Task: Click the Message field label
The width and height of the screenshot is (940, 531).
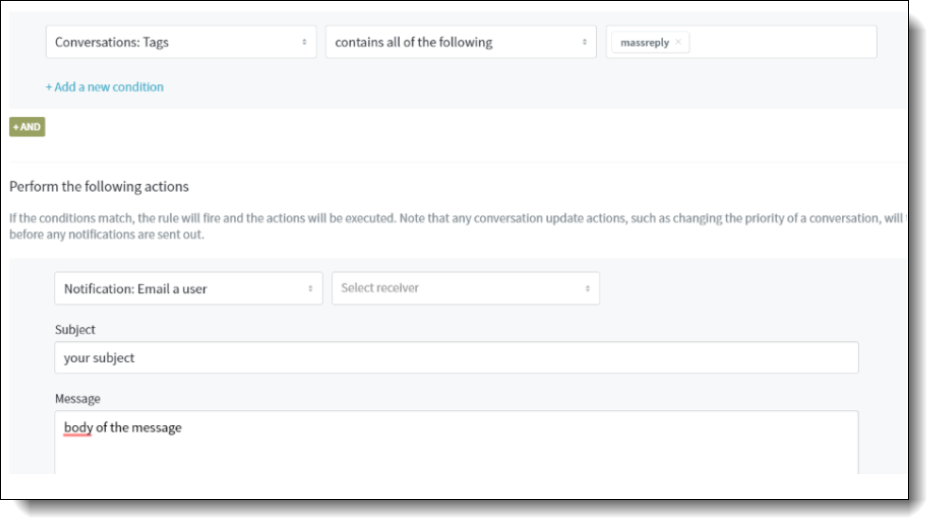Action: point(78,399)
